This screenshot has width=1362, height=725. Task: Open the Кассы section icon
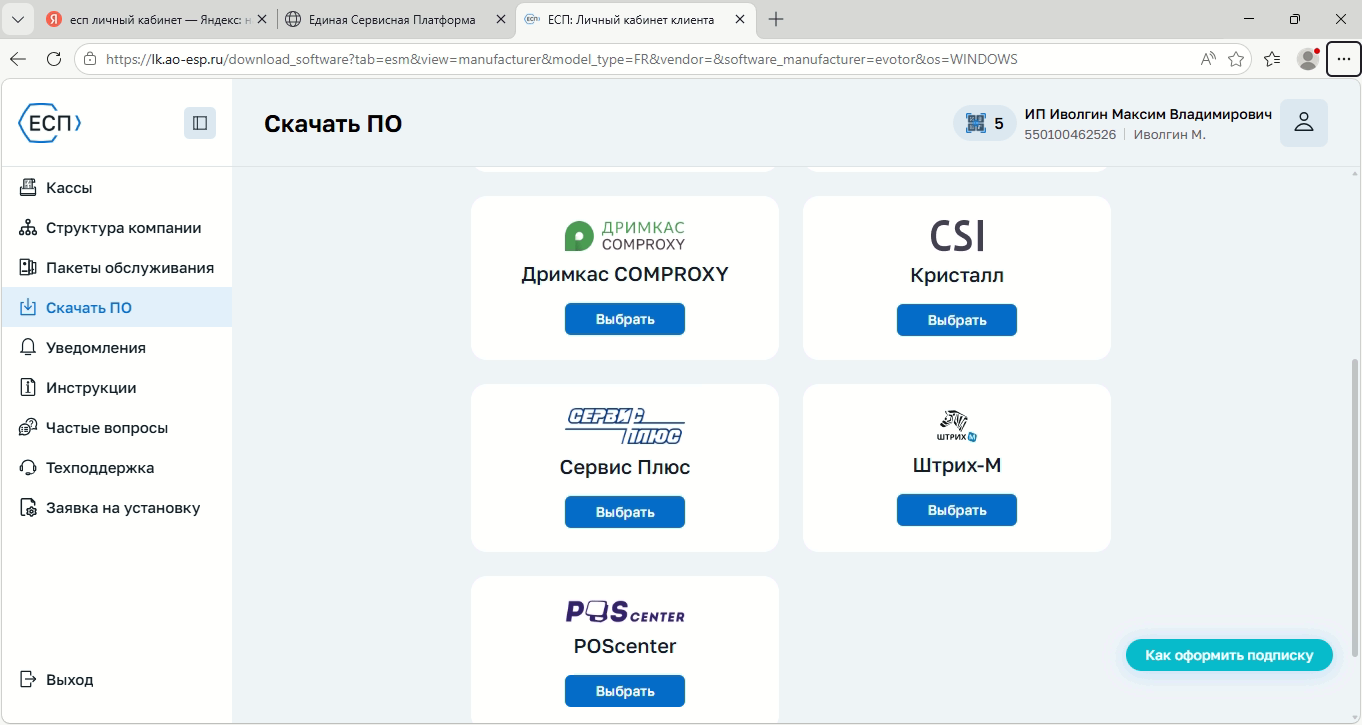[x=28, y=188]
